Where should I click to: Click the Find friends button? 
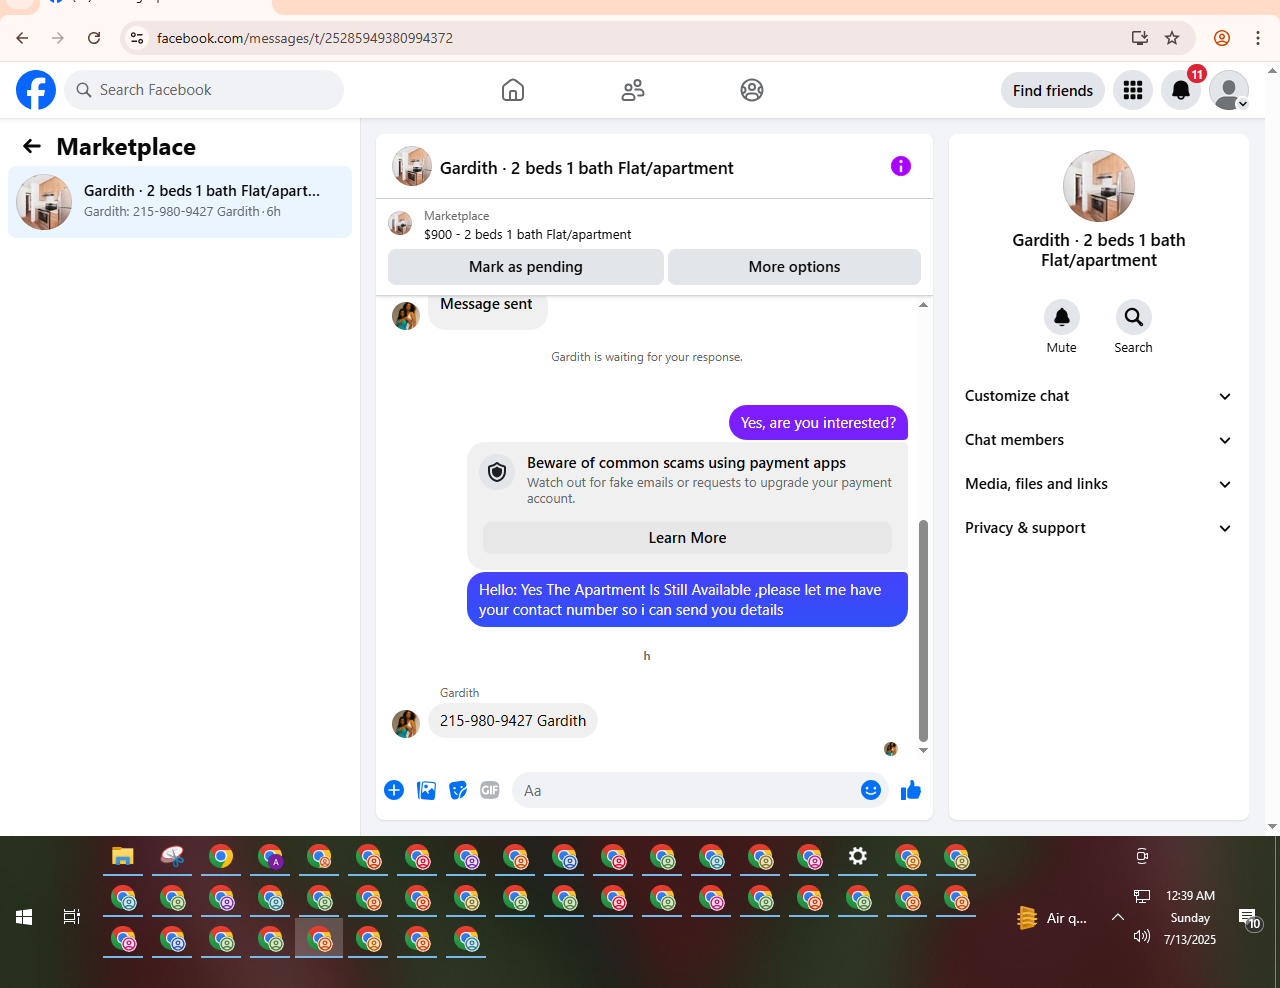pos(1053,90)
